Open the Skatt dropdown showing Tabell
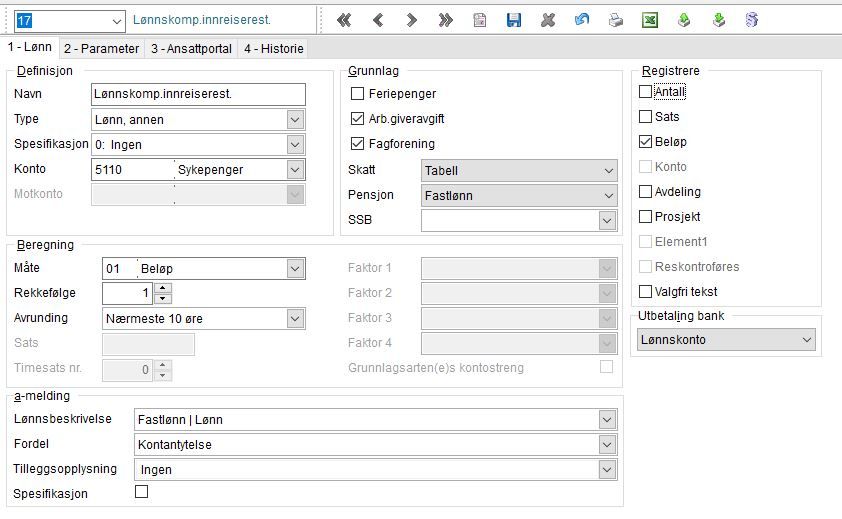842x519 pixels. (519, 170)
